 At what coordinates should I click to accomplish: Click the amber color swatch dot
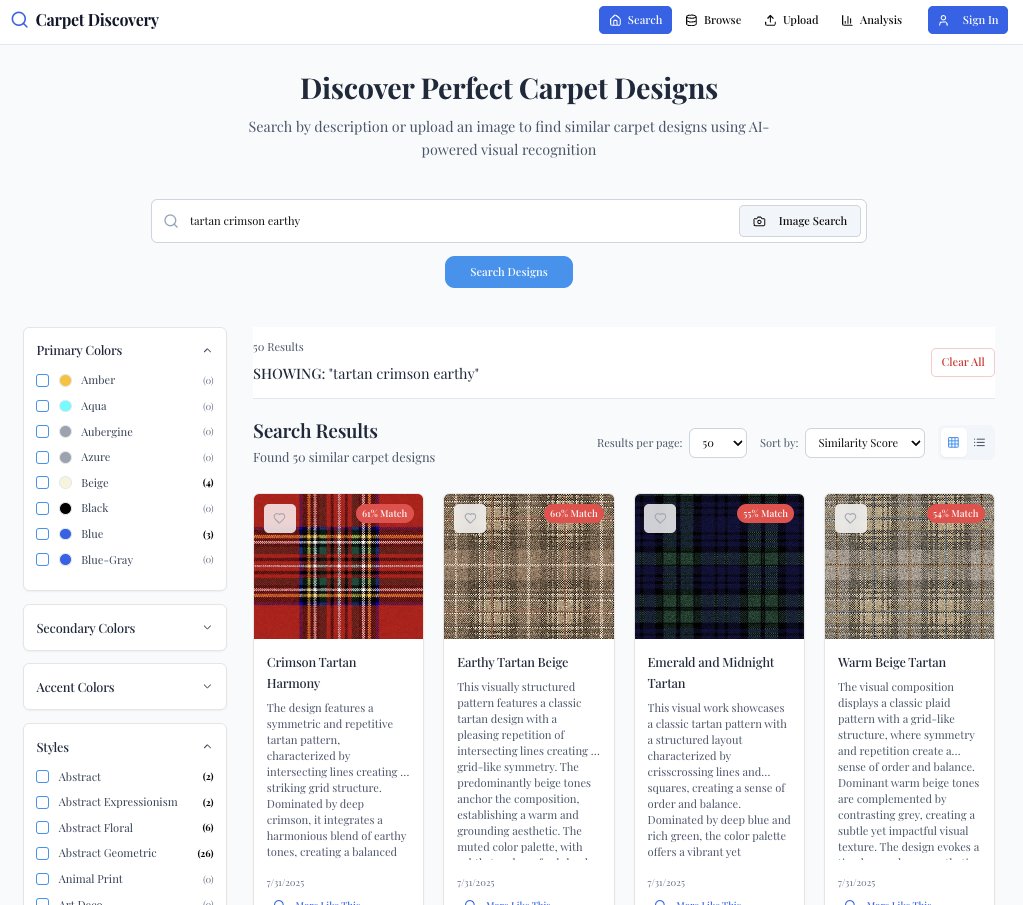coord(65,380)
